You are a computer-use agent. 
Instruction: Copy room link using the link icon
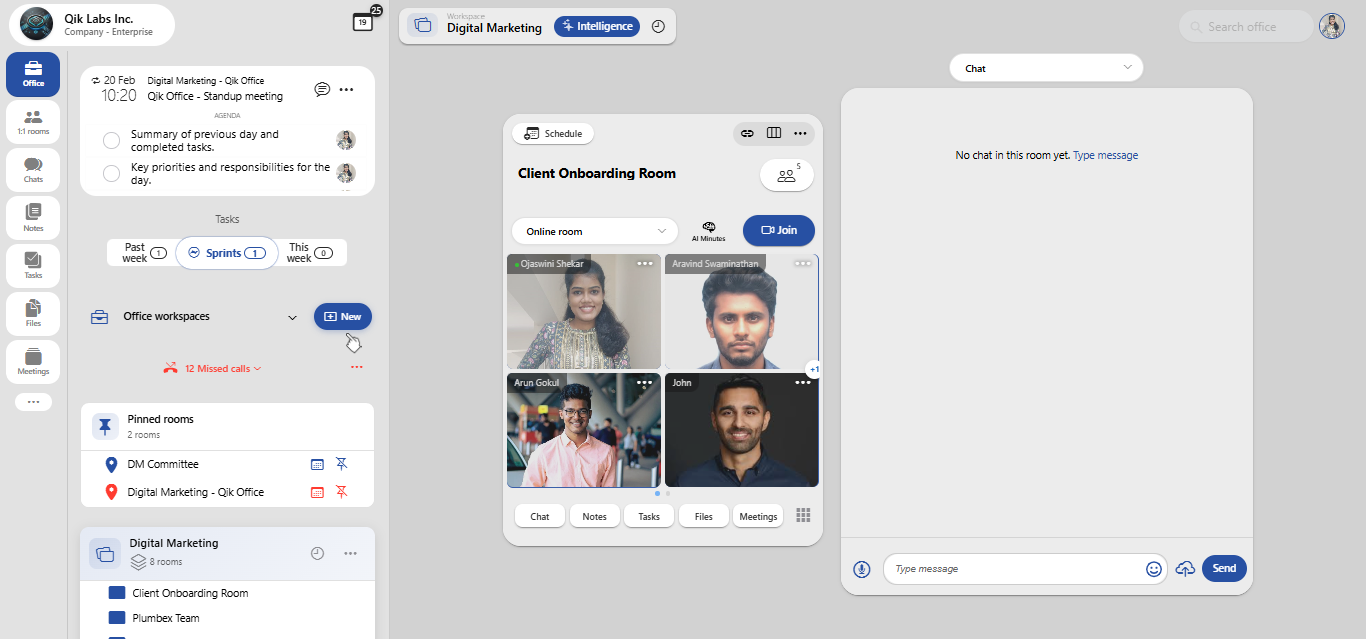click(x=747, y=133)
